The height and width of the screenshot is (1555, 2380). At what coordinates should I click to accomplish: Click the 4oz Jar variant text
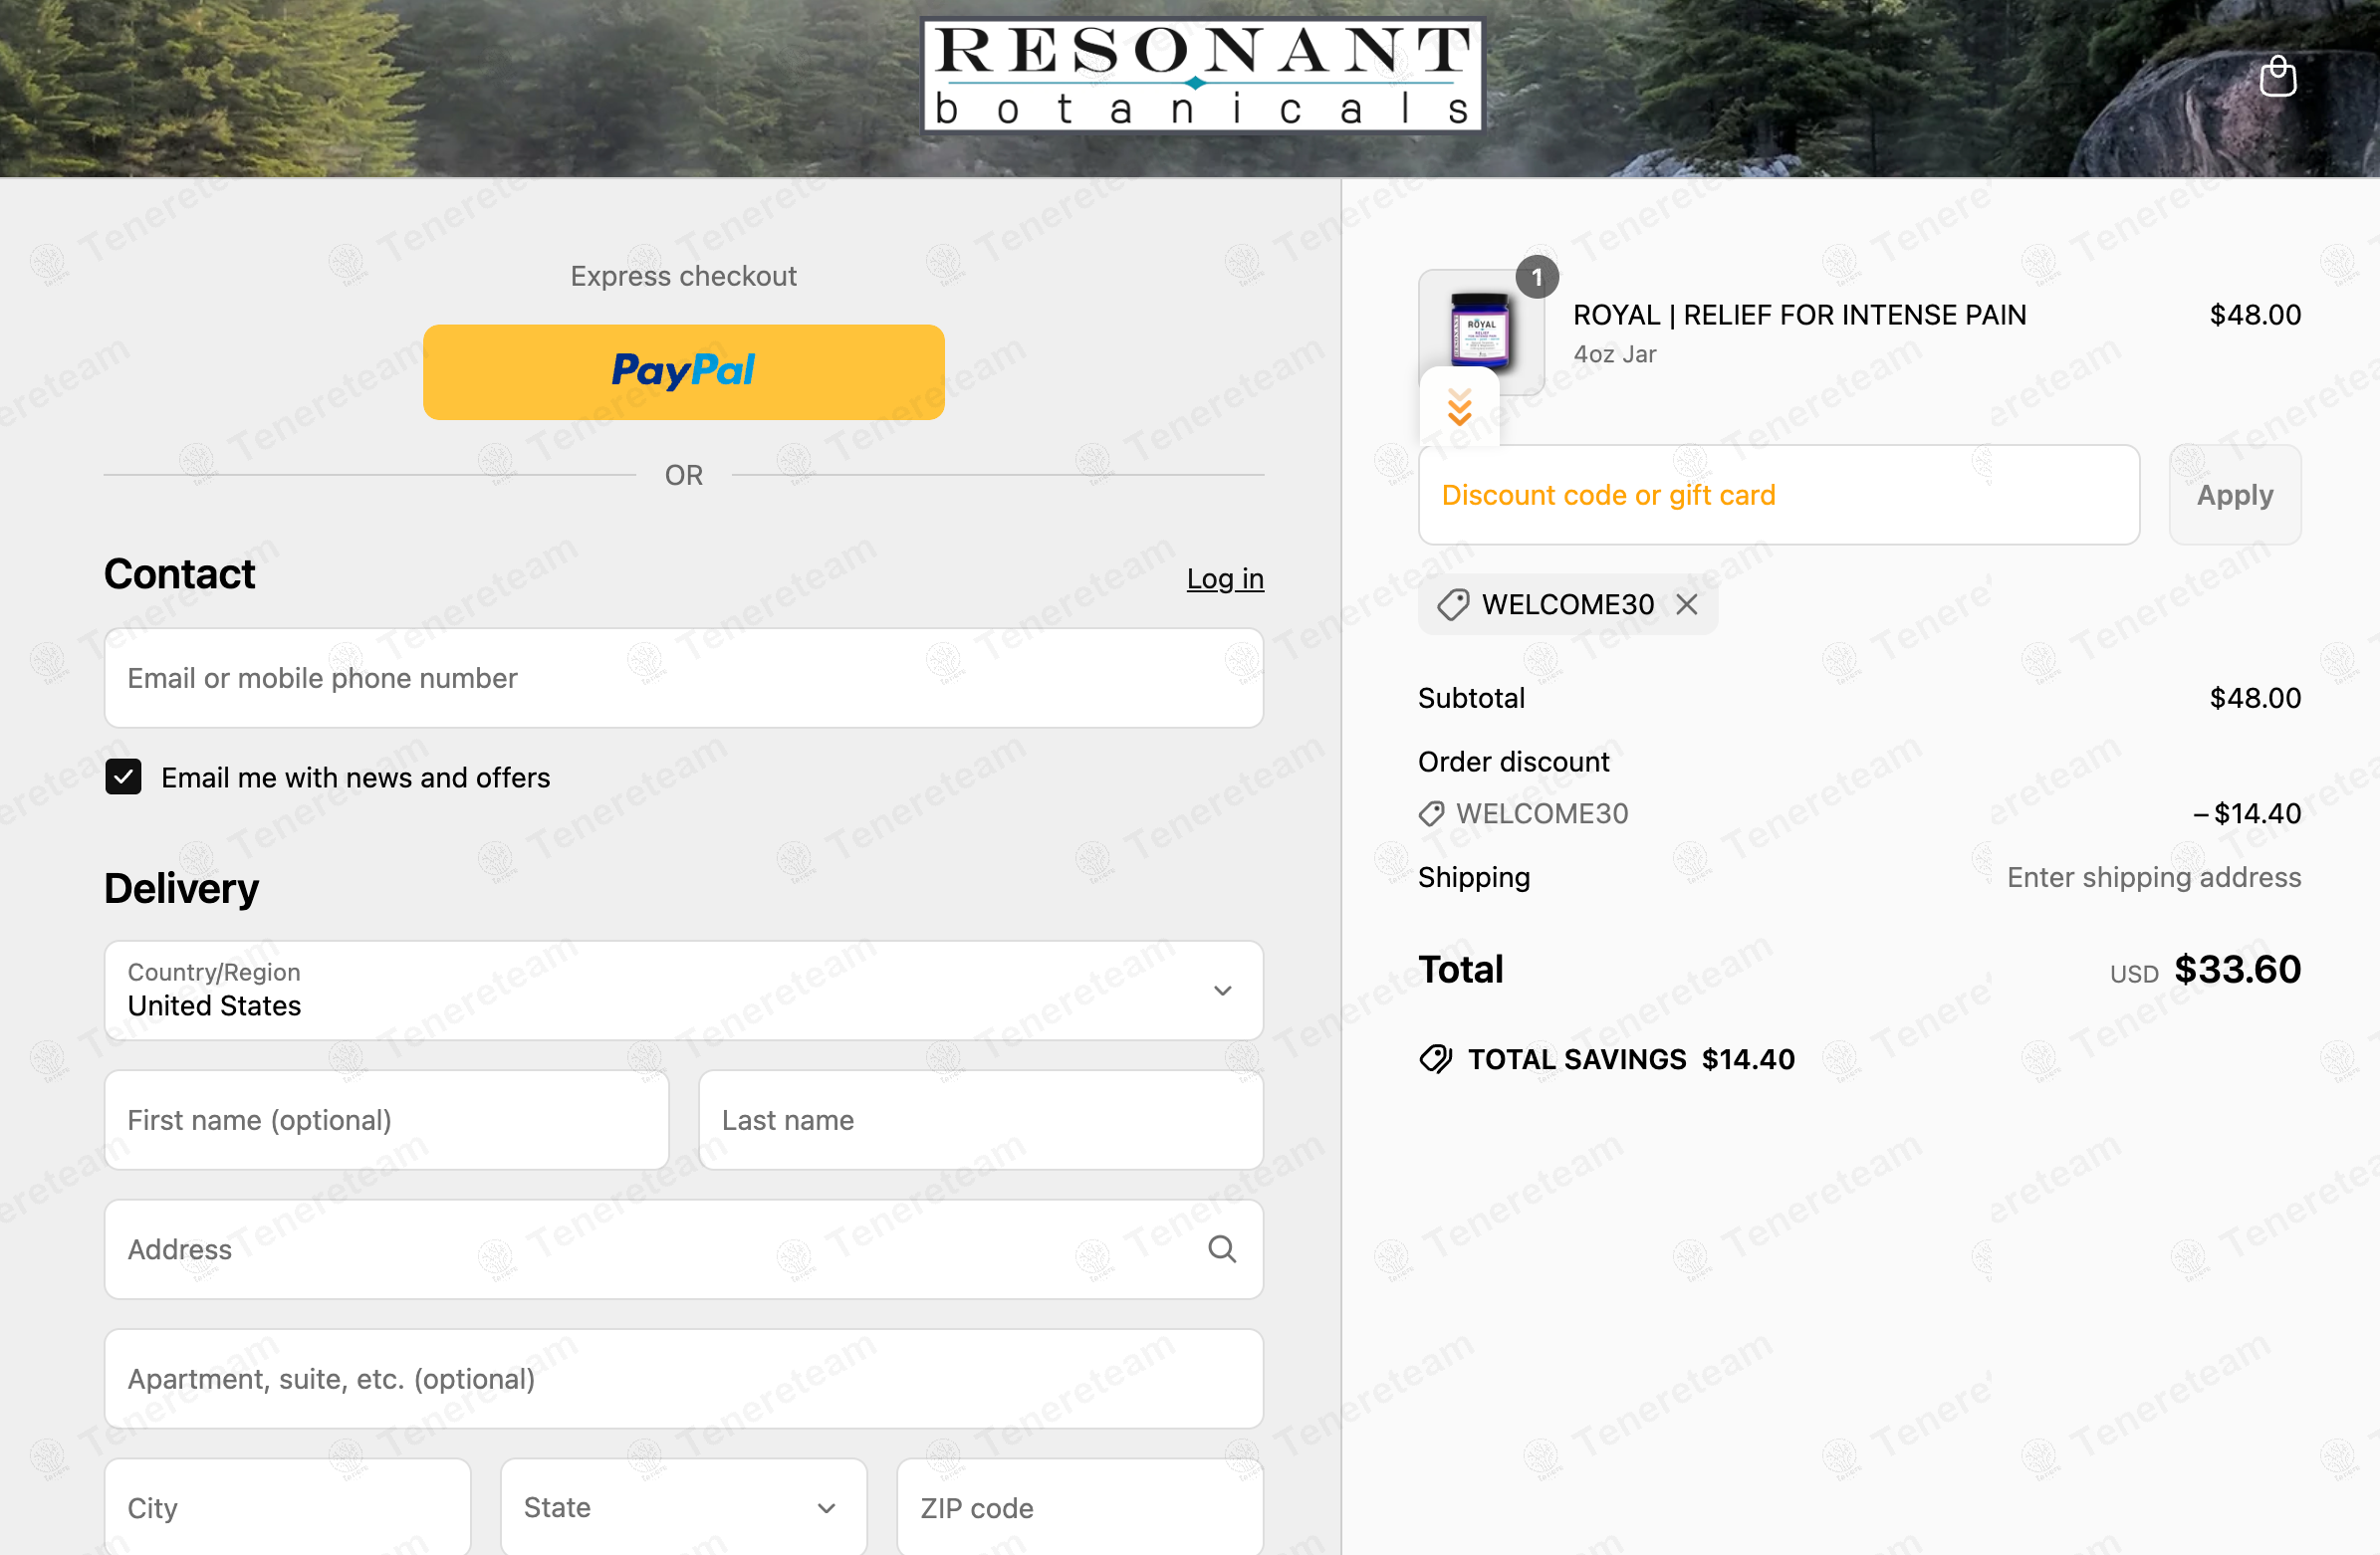tap(1614, 354)
